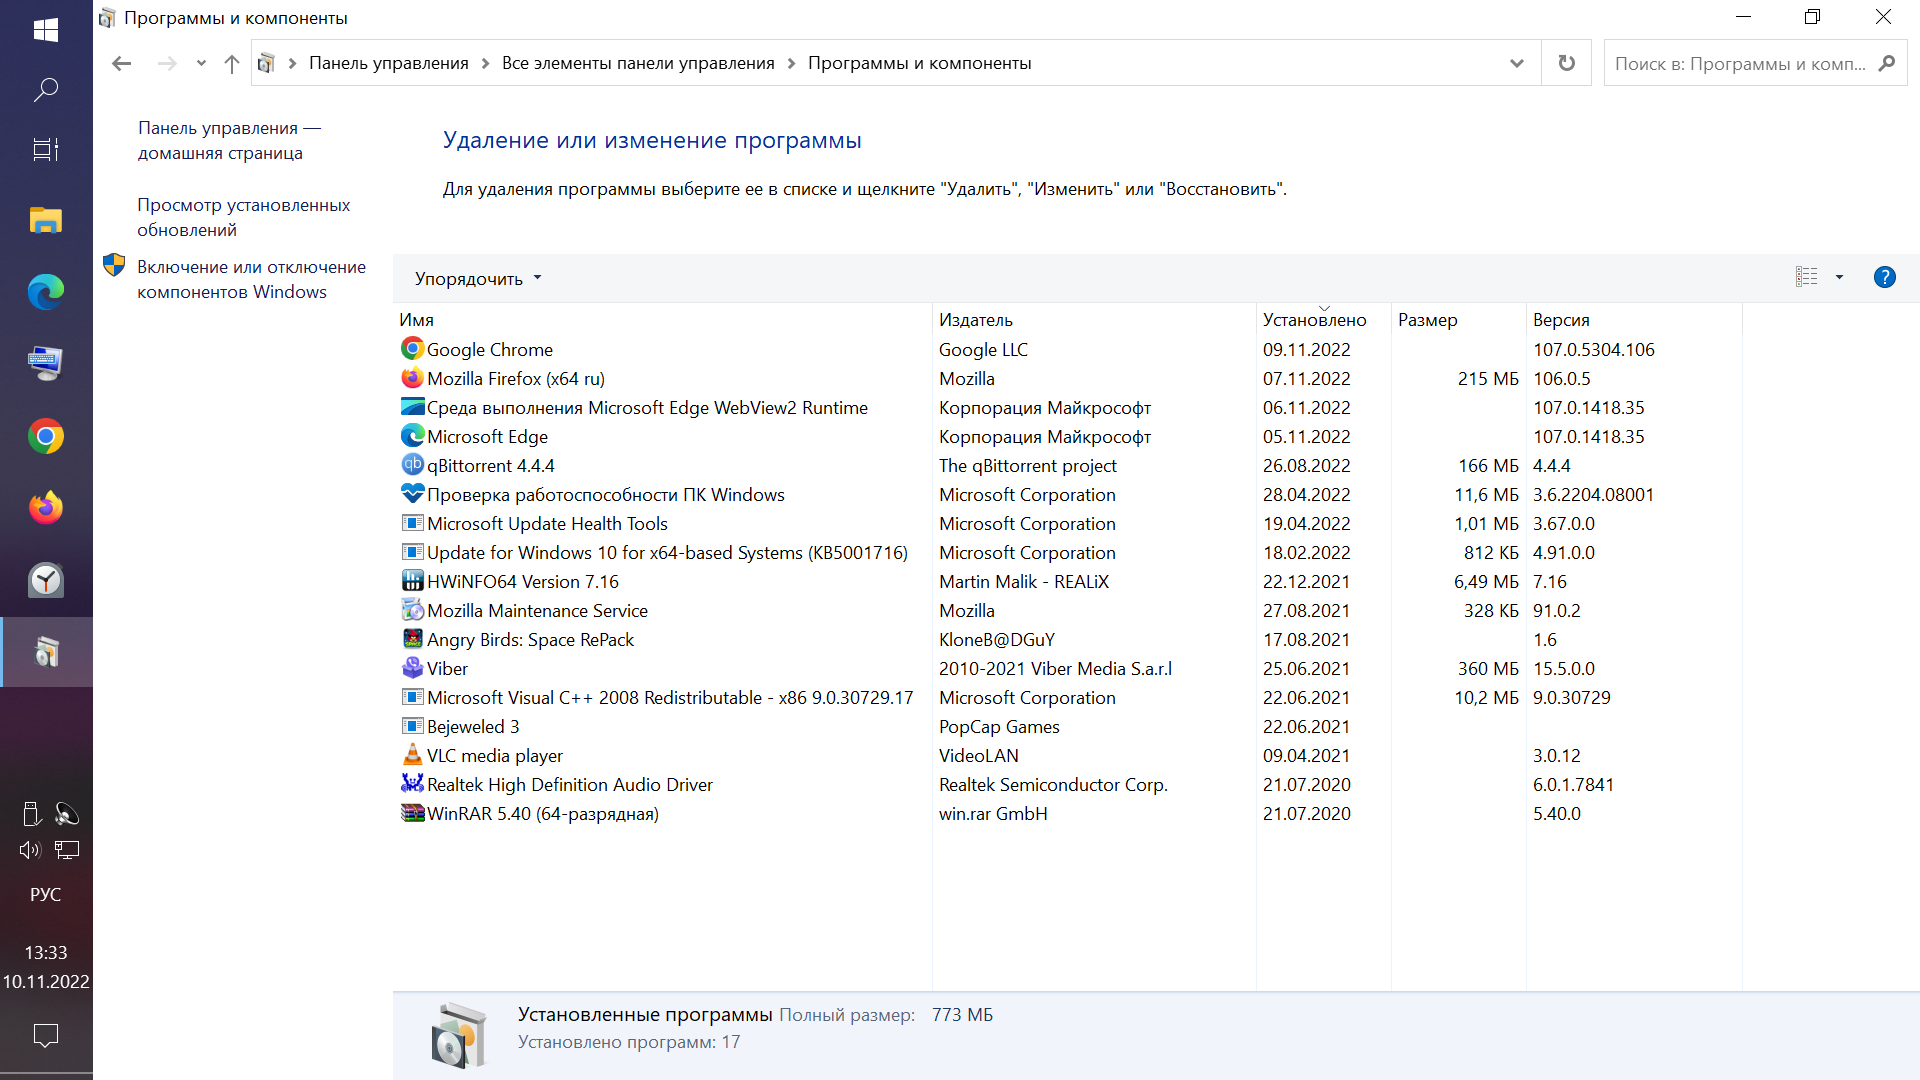Click the view mode icon in toolbar
This screenshot has height=1080, width=1920.
tap(1806, 277)
